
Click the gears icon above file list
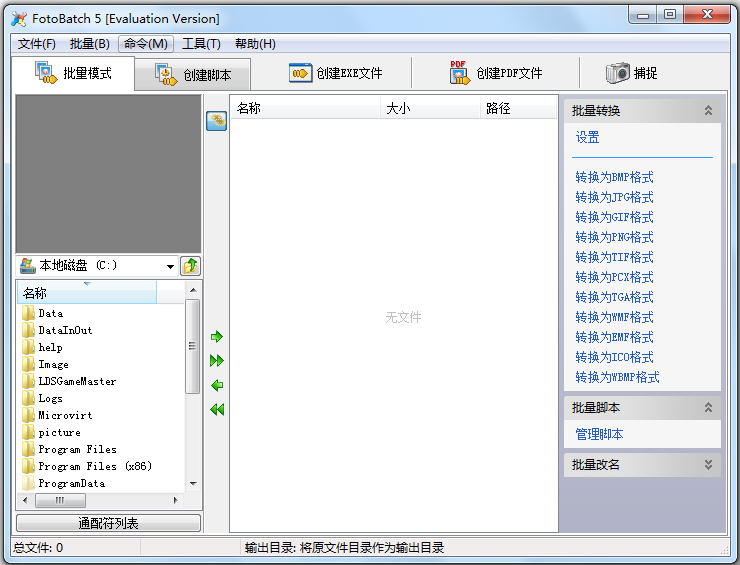click(x=217, y=121)
